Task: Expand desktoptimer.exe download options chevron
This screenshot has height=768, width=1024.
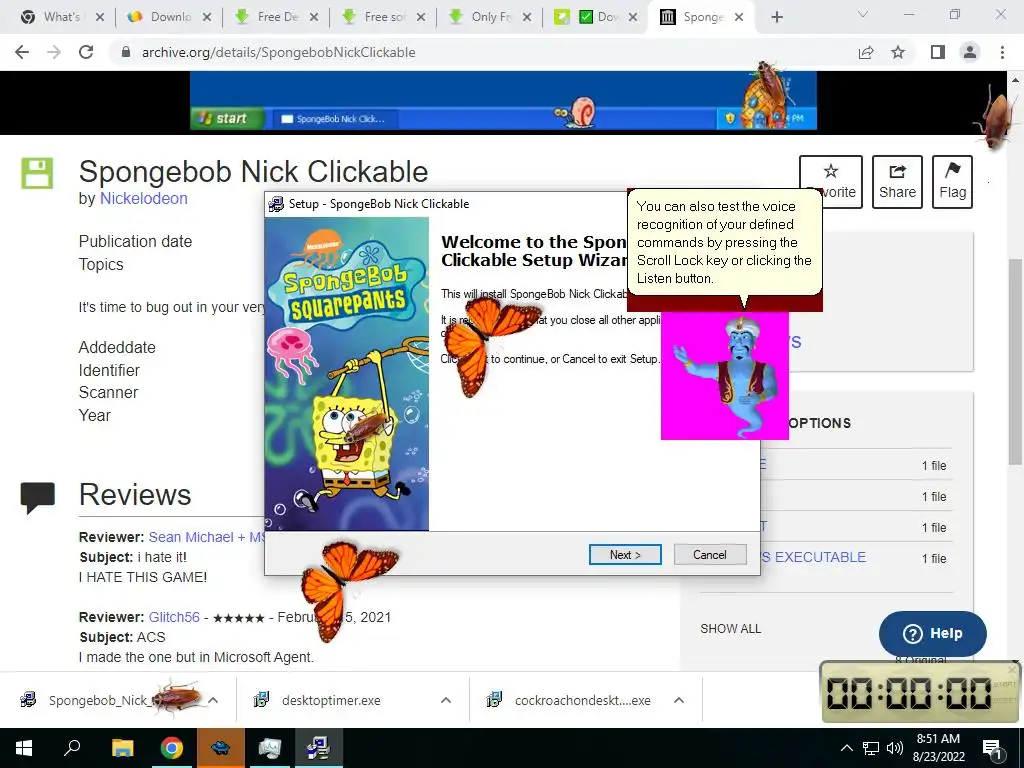Action: [x=446, y=700]
